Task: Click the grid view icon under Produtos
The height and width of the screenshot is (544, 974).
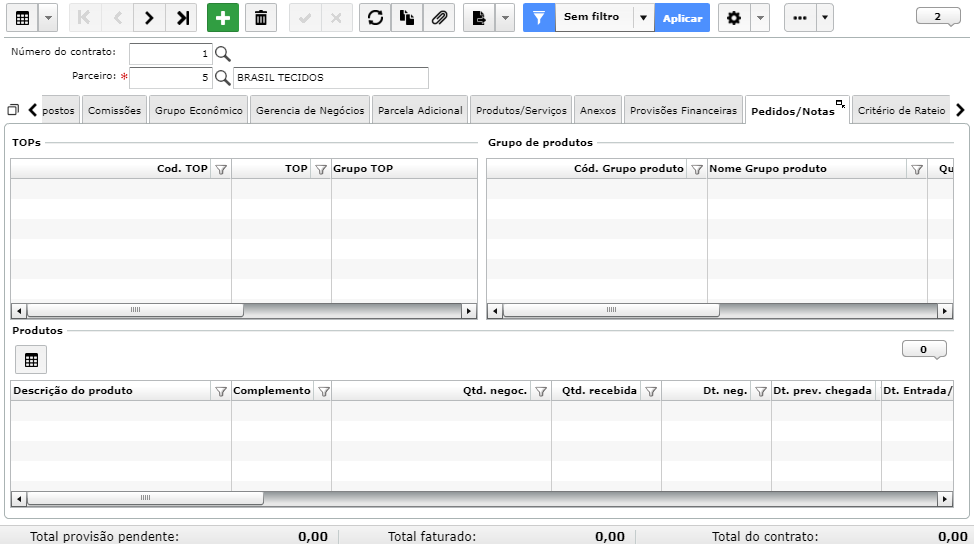Action: tap(31, 360)
